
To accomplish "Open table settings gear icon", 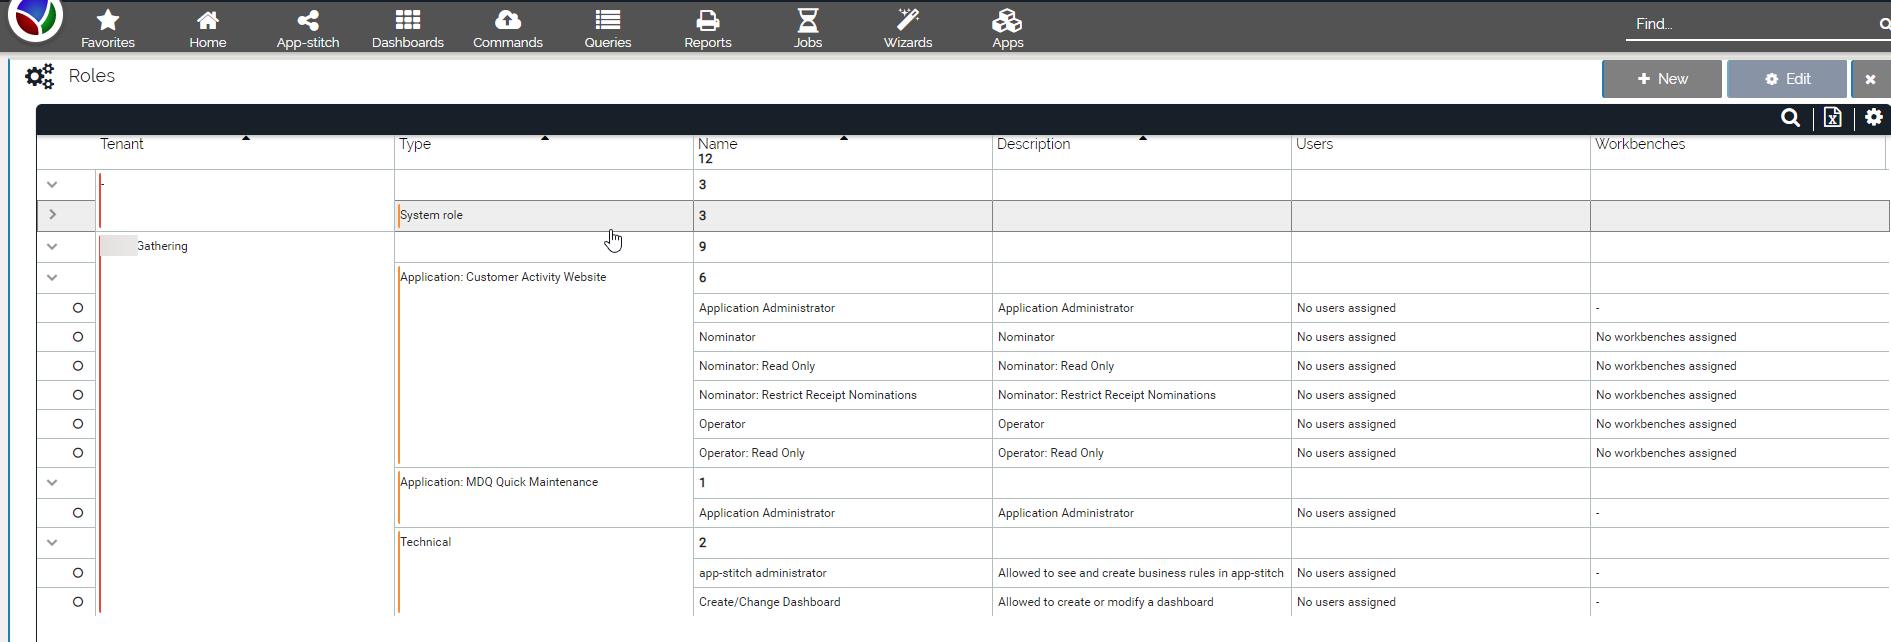I will (x=1873, y=118).
